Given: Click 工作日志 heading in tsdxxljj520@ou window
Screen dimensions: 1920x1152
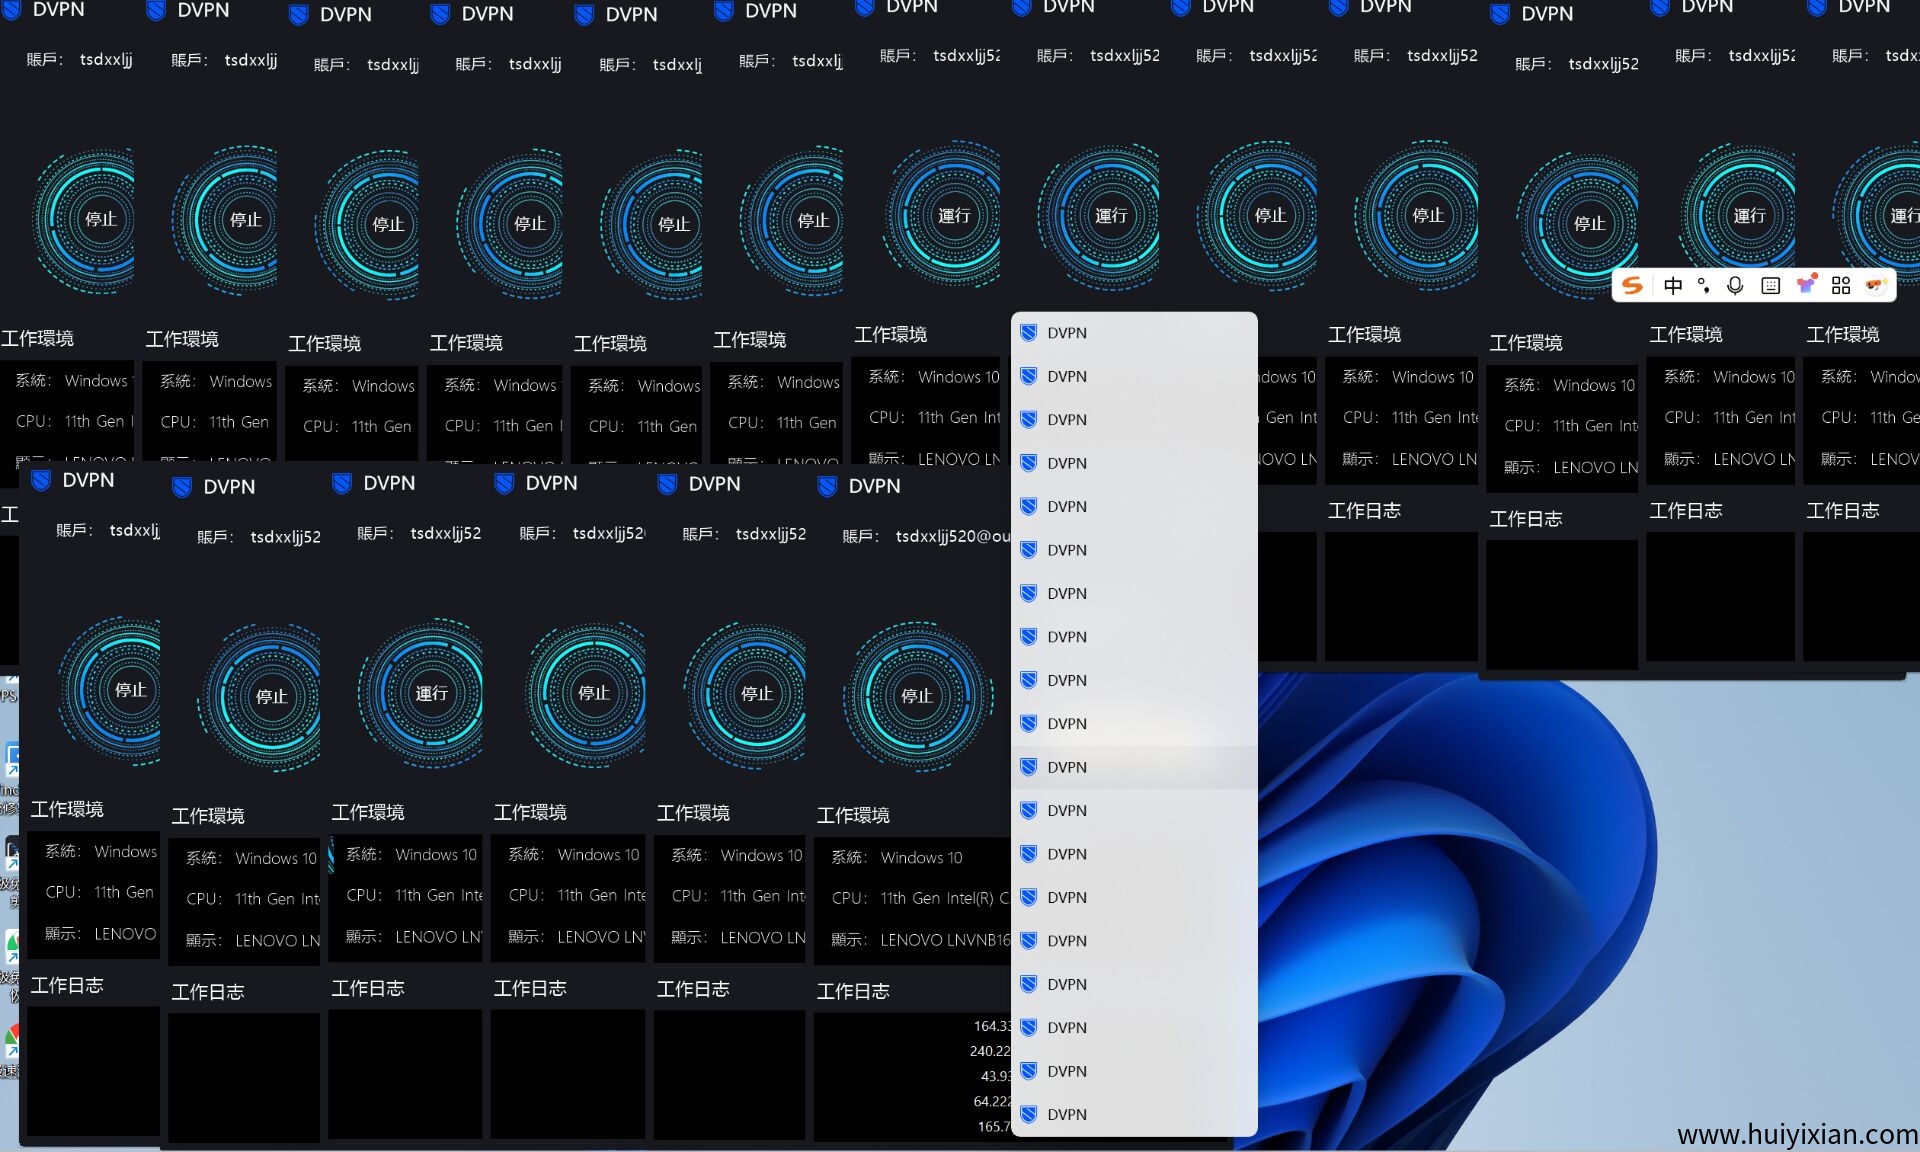Looking at the screenshot, I should [x=853, y=991].
